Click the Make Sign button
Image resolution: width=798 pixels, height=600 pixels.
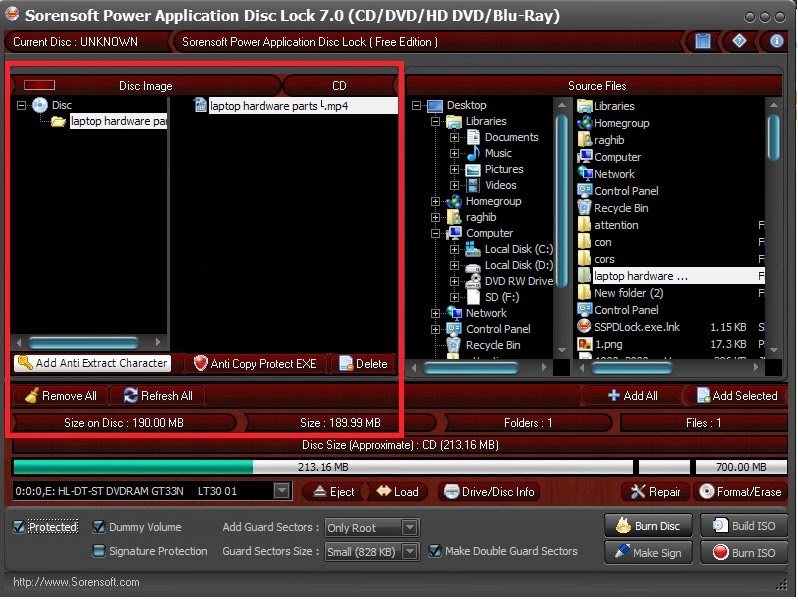tap(648, 553)
